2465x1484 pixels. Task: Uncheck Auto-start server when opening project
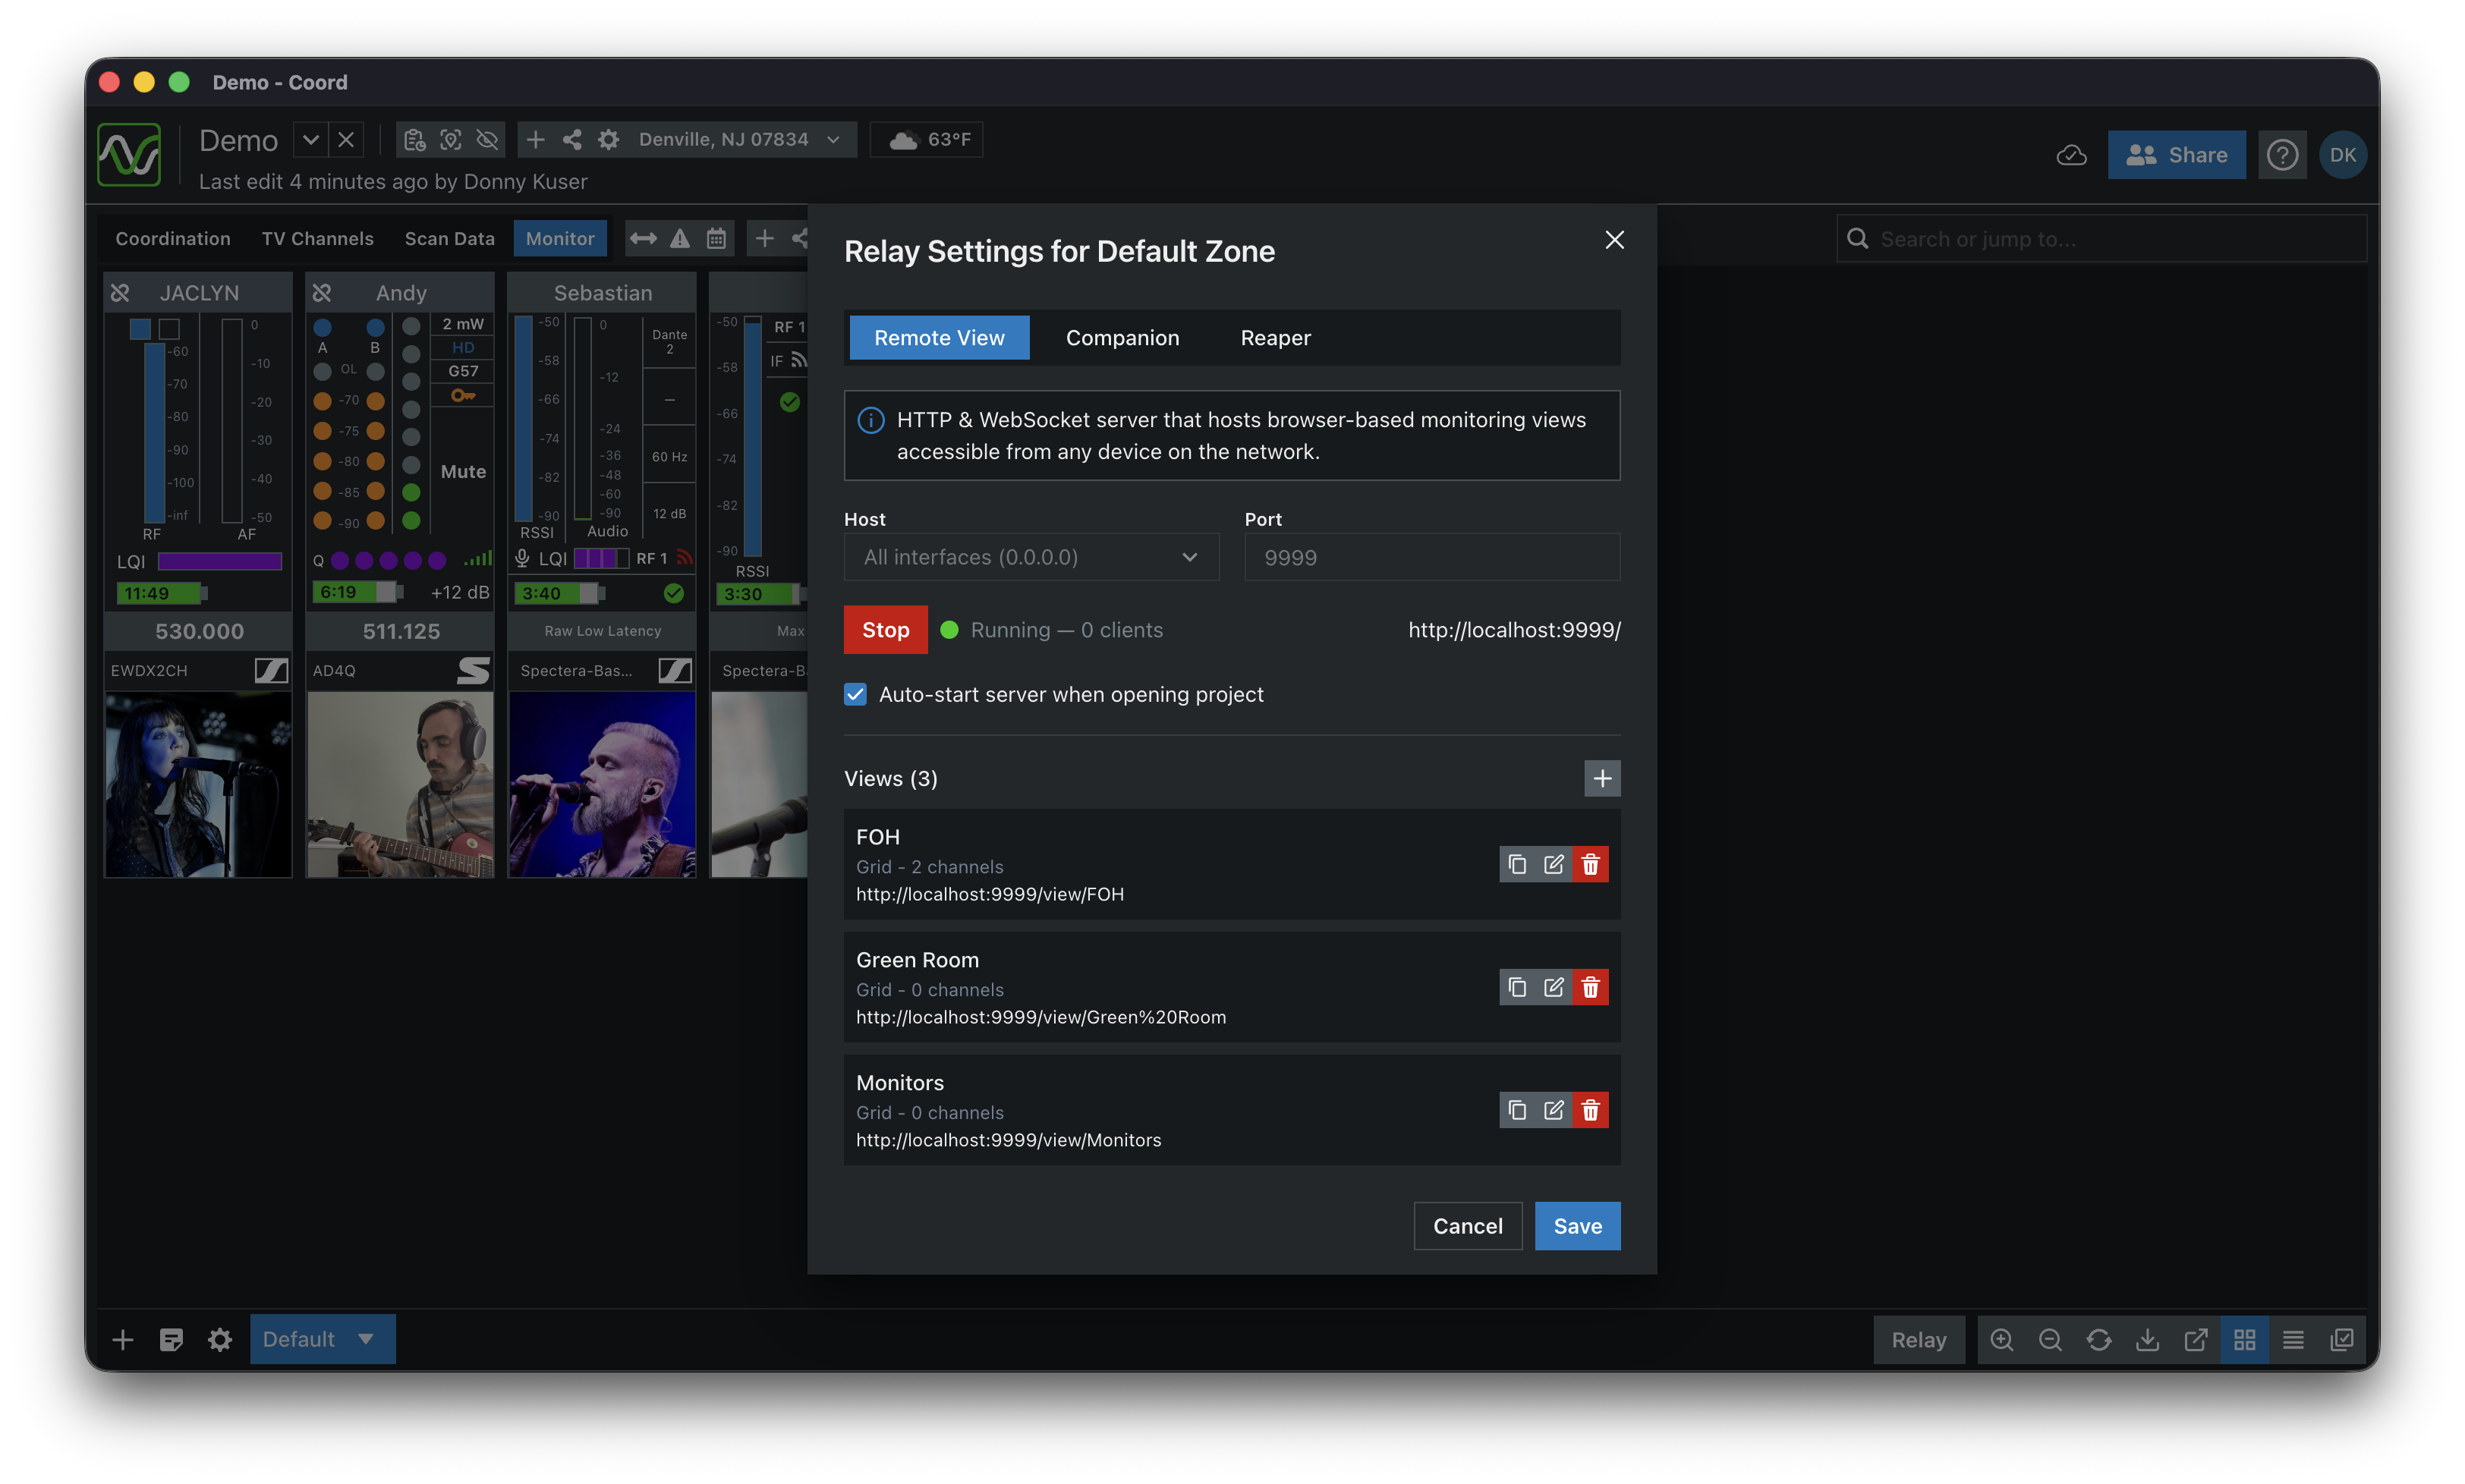[x=855, y=694]
